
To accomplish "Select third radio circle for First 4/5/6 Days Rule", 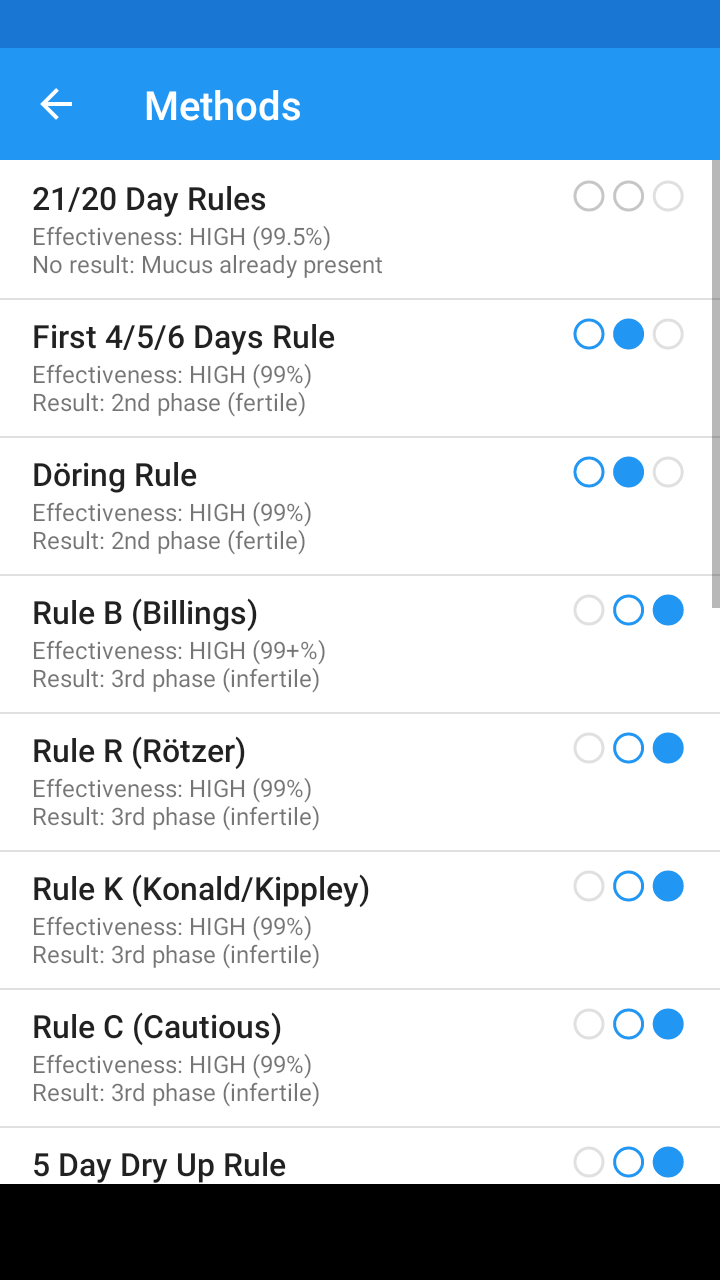I will click(668, 334).
